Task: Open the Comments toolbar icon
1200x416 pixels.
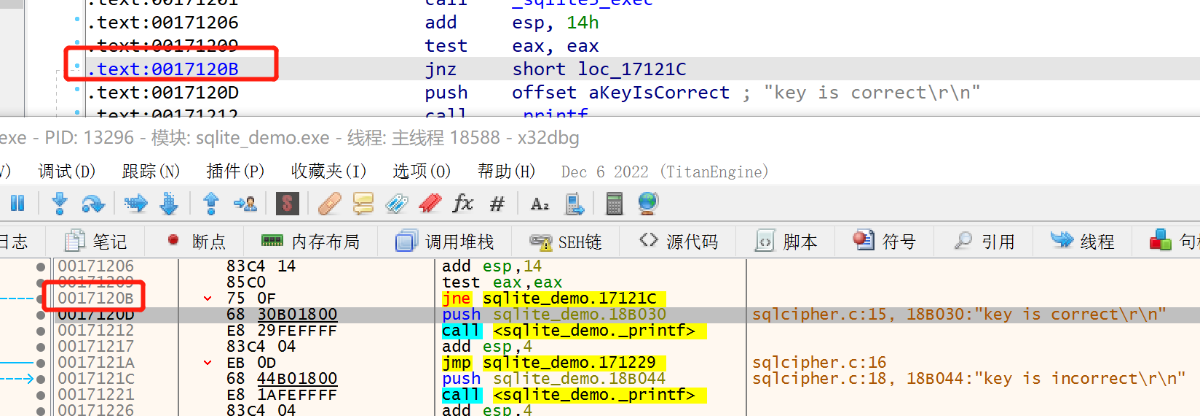Action: coord(363,203)
